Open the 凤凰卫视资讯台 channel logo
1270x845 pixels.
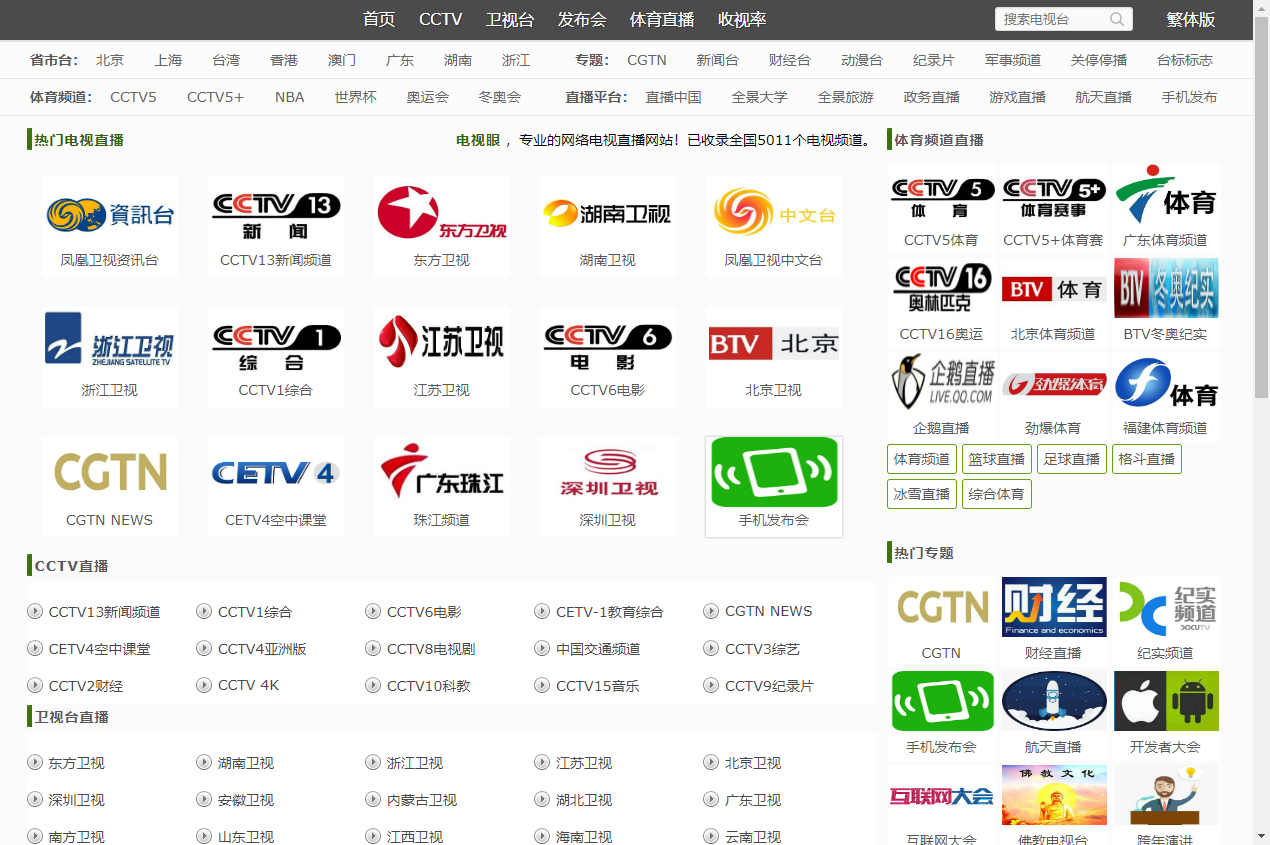click(110, 214)
